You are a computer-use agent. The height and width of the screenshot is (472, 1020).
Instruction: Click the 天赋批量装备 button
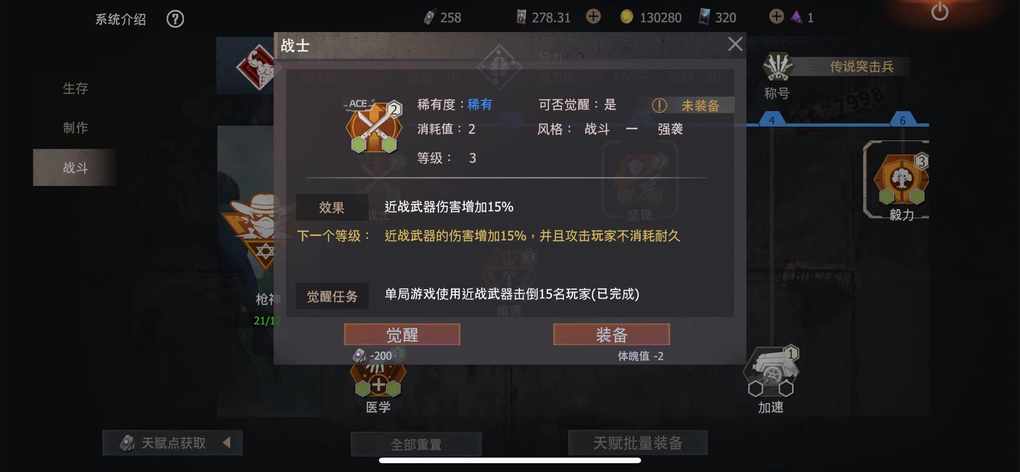(638, 443)
